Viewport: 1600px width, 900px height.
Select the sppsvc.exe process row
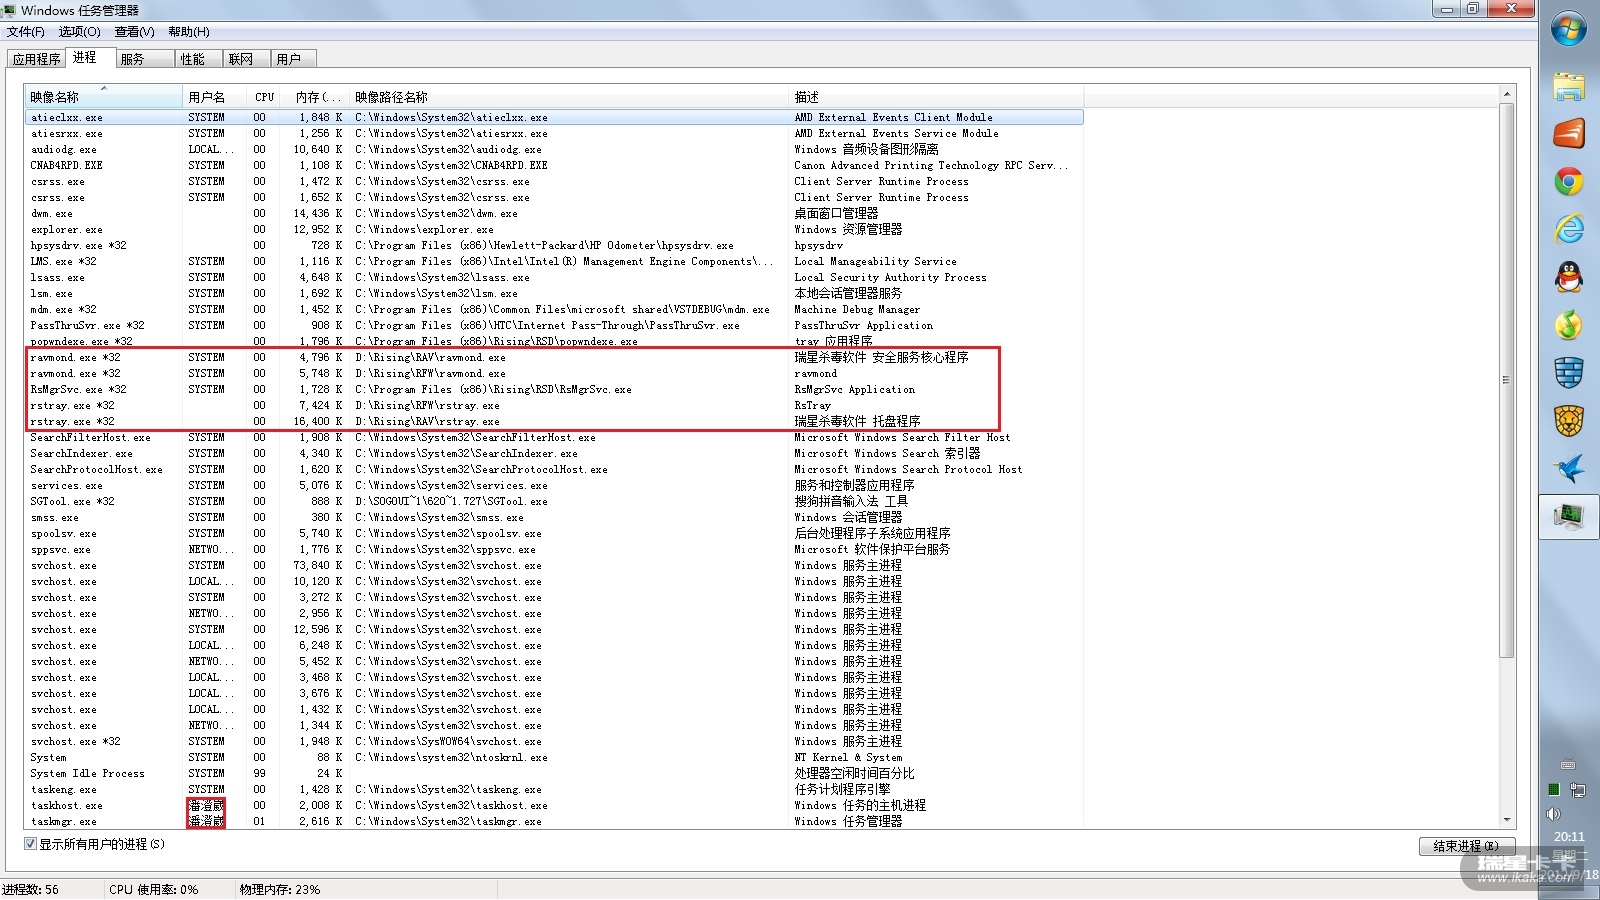coord(554,549)
